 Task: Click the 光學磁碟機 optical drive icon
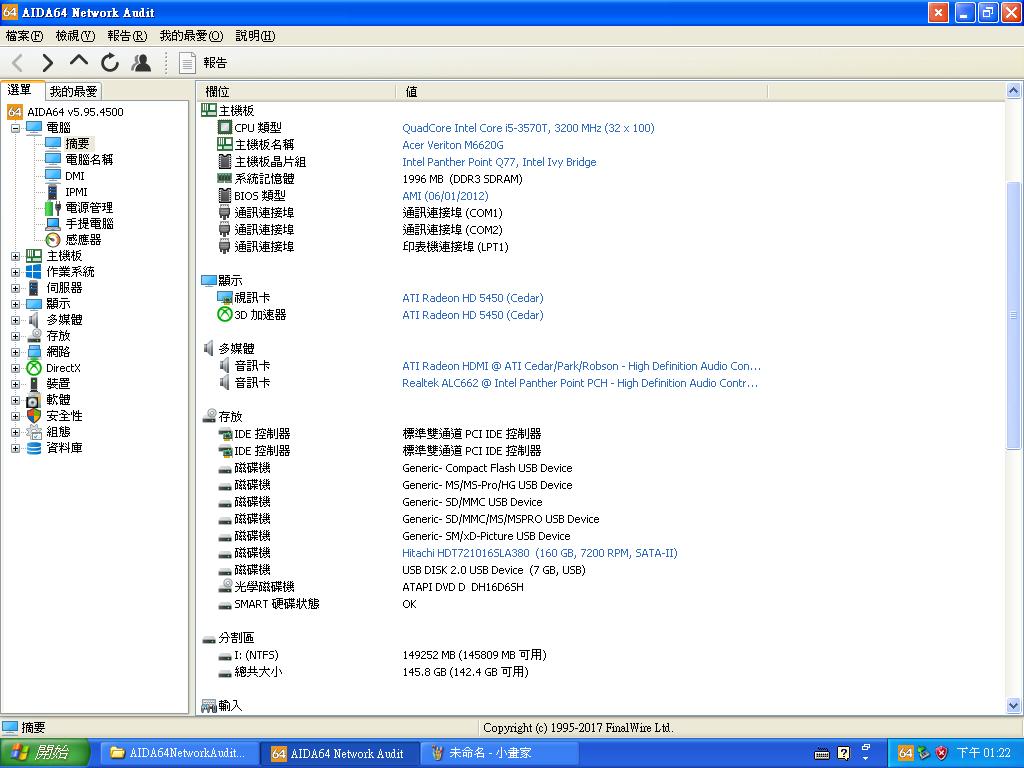tap(225, 586)
